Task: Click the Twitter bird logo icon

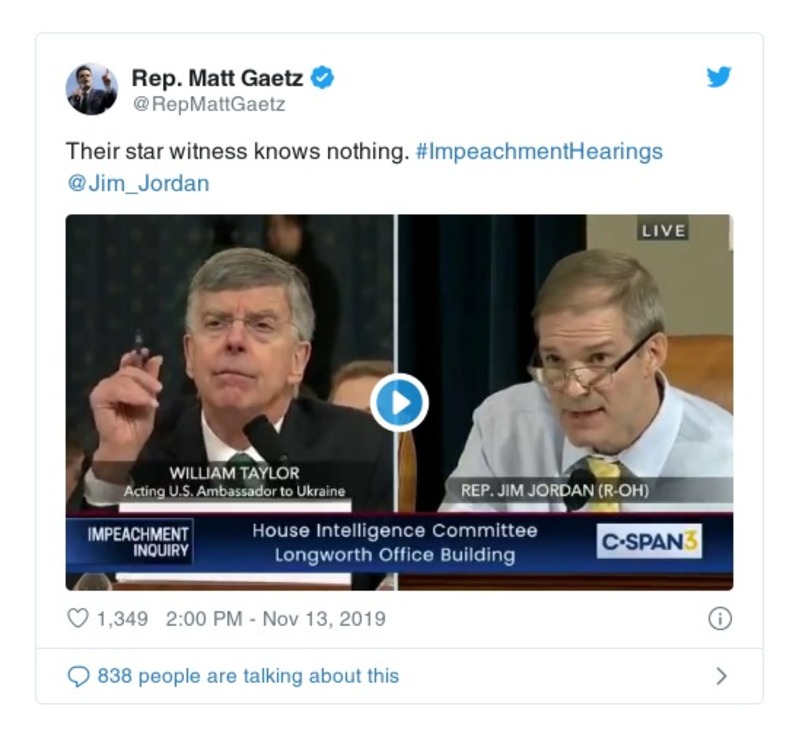Action: click(x=718, y=77)
